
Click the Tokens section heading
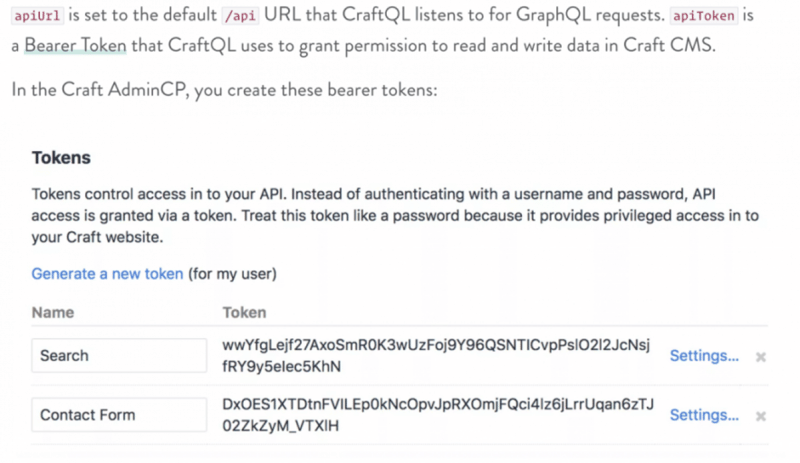click(x=61, y=158)
